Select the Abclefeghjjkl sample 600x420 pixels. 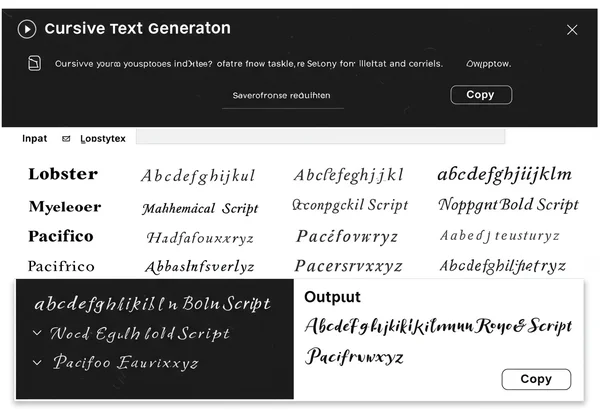[348, 175]
